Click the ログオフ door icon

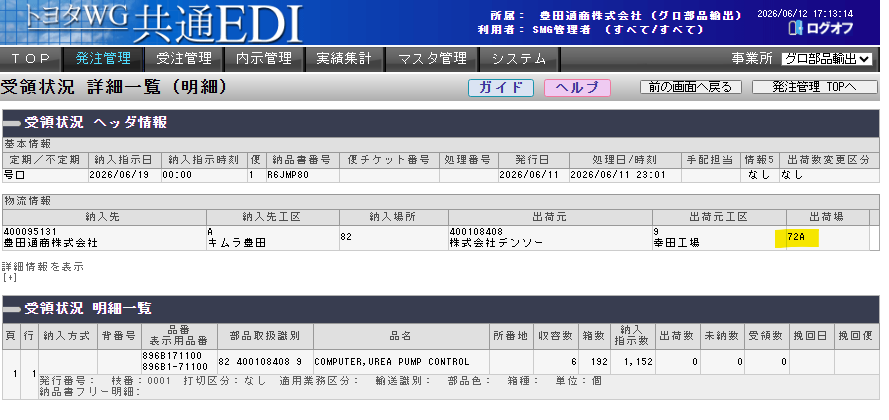[795, 28]
